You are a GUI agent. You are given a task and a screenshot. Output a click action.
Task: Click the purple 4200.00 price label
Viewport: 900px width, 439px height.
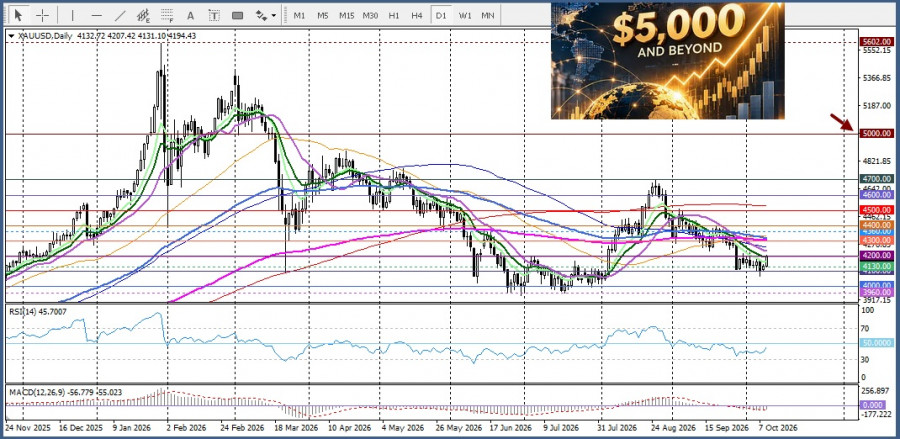point(876,255)
